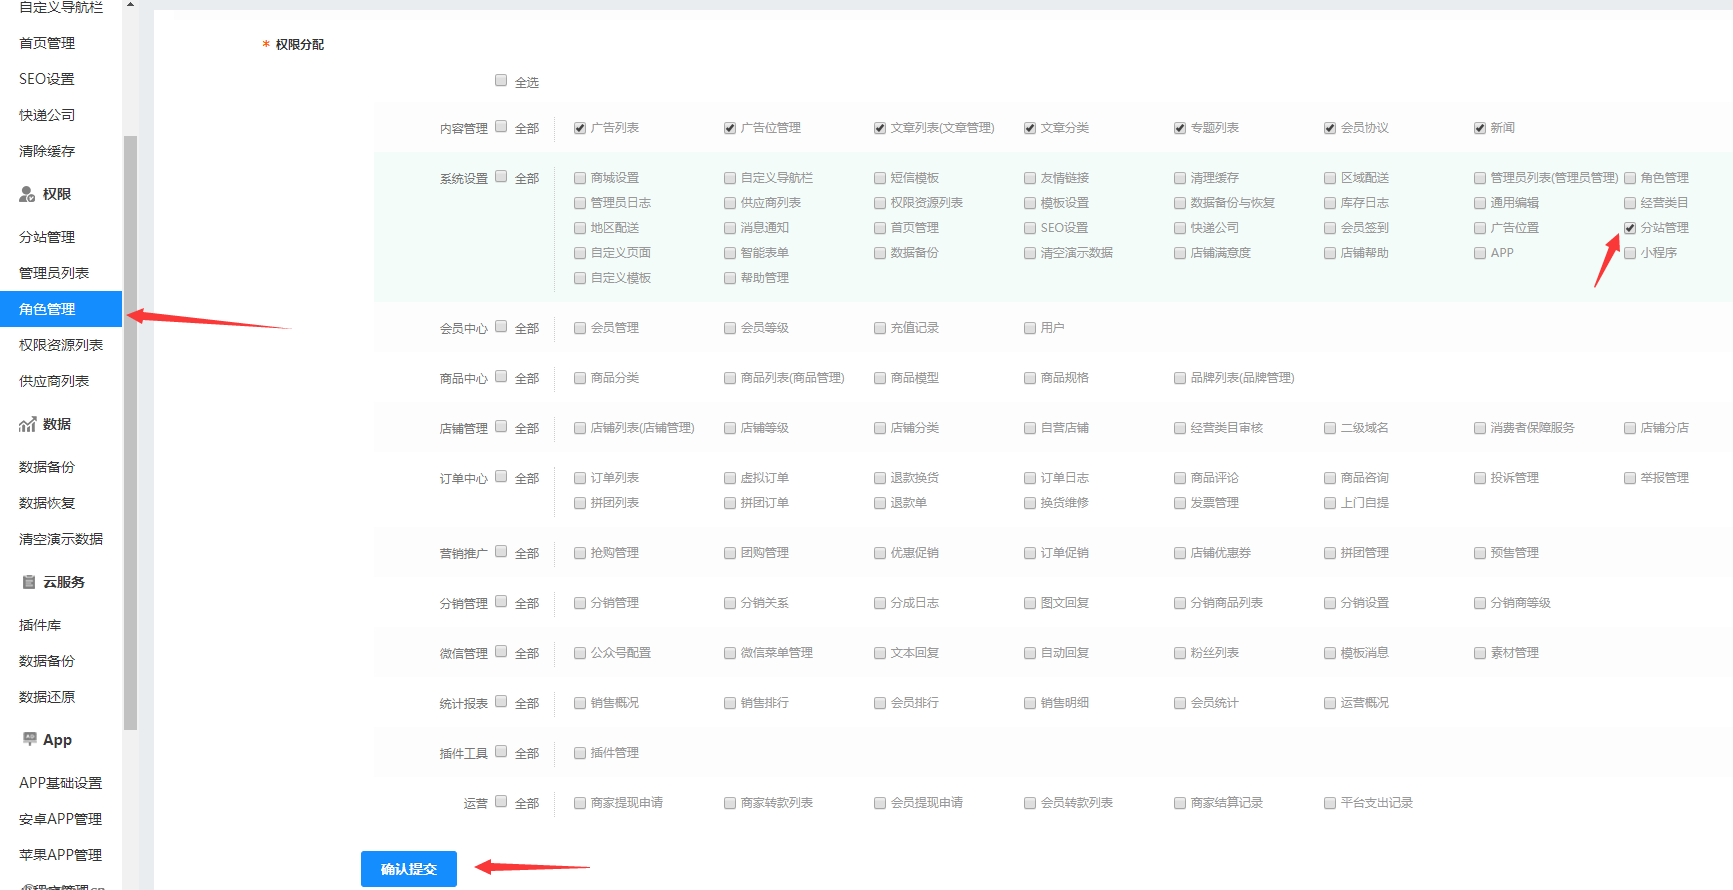Toggle the 全部 checkbox for 内容管理
Image resolution: width=1733 pixels, height=890 pixels.
click(x=501, y=127)
